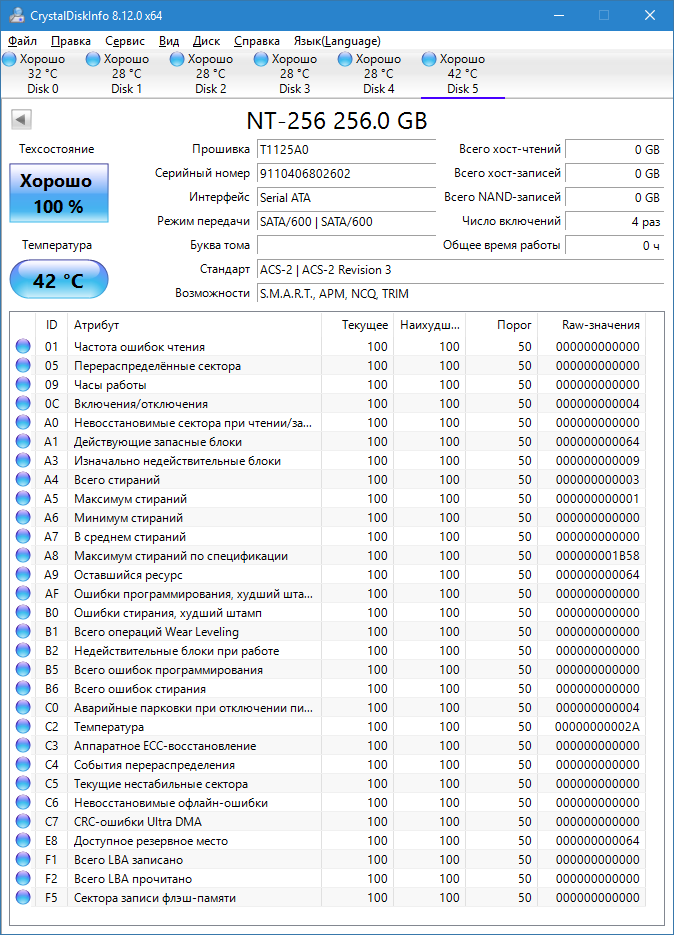Viewport: 674px width, 935px height.
Task: Click the status orb for attribute B1
Action: [23, 631]
